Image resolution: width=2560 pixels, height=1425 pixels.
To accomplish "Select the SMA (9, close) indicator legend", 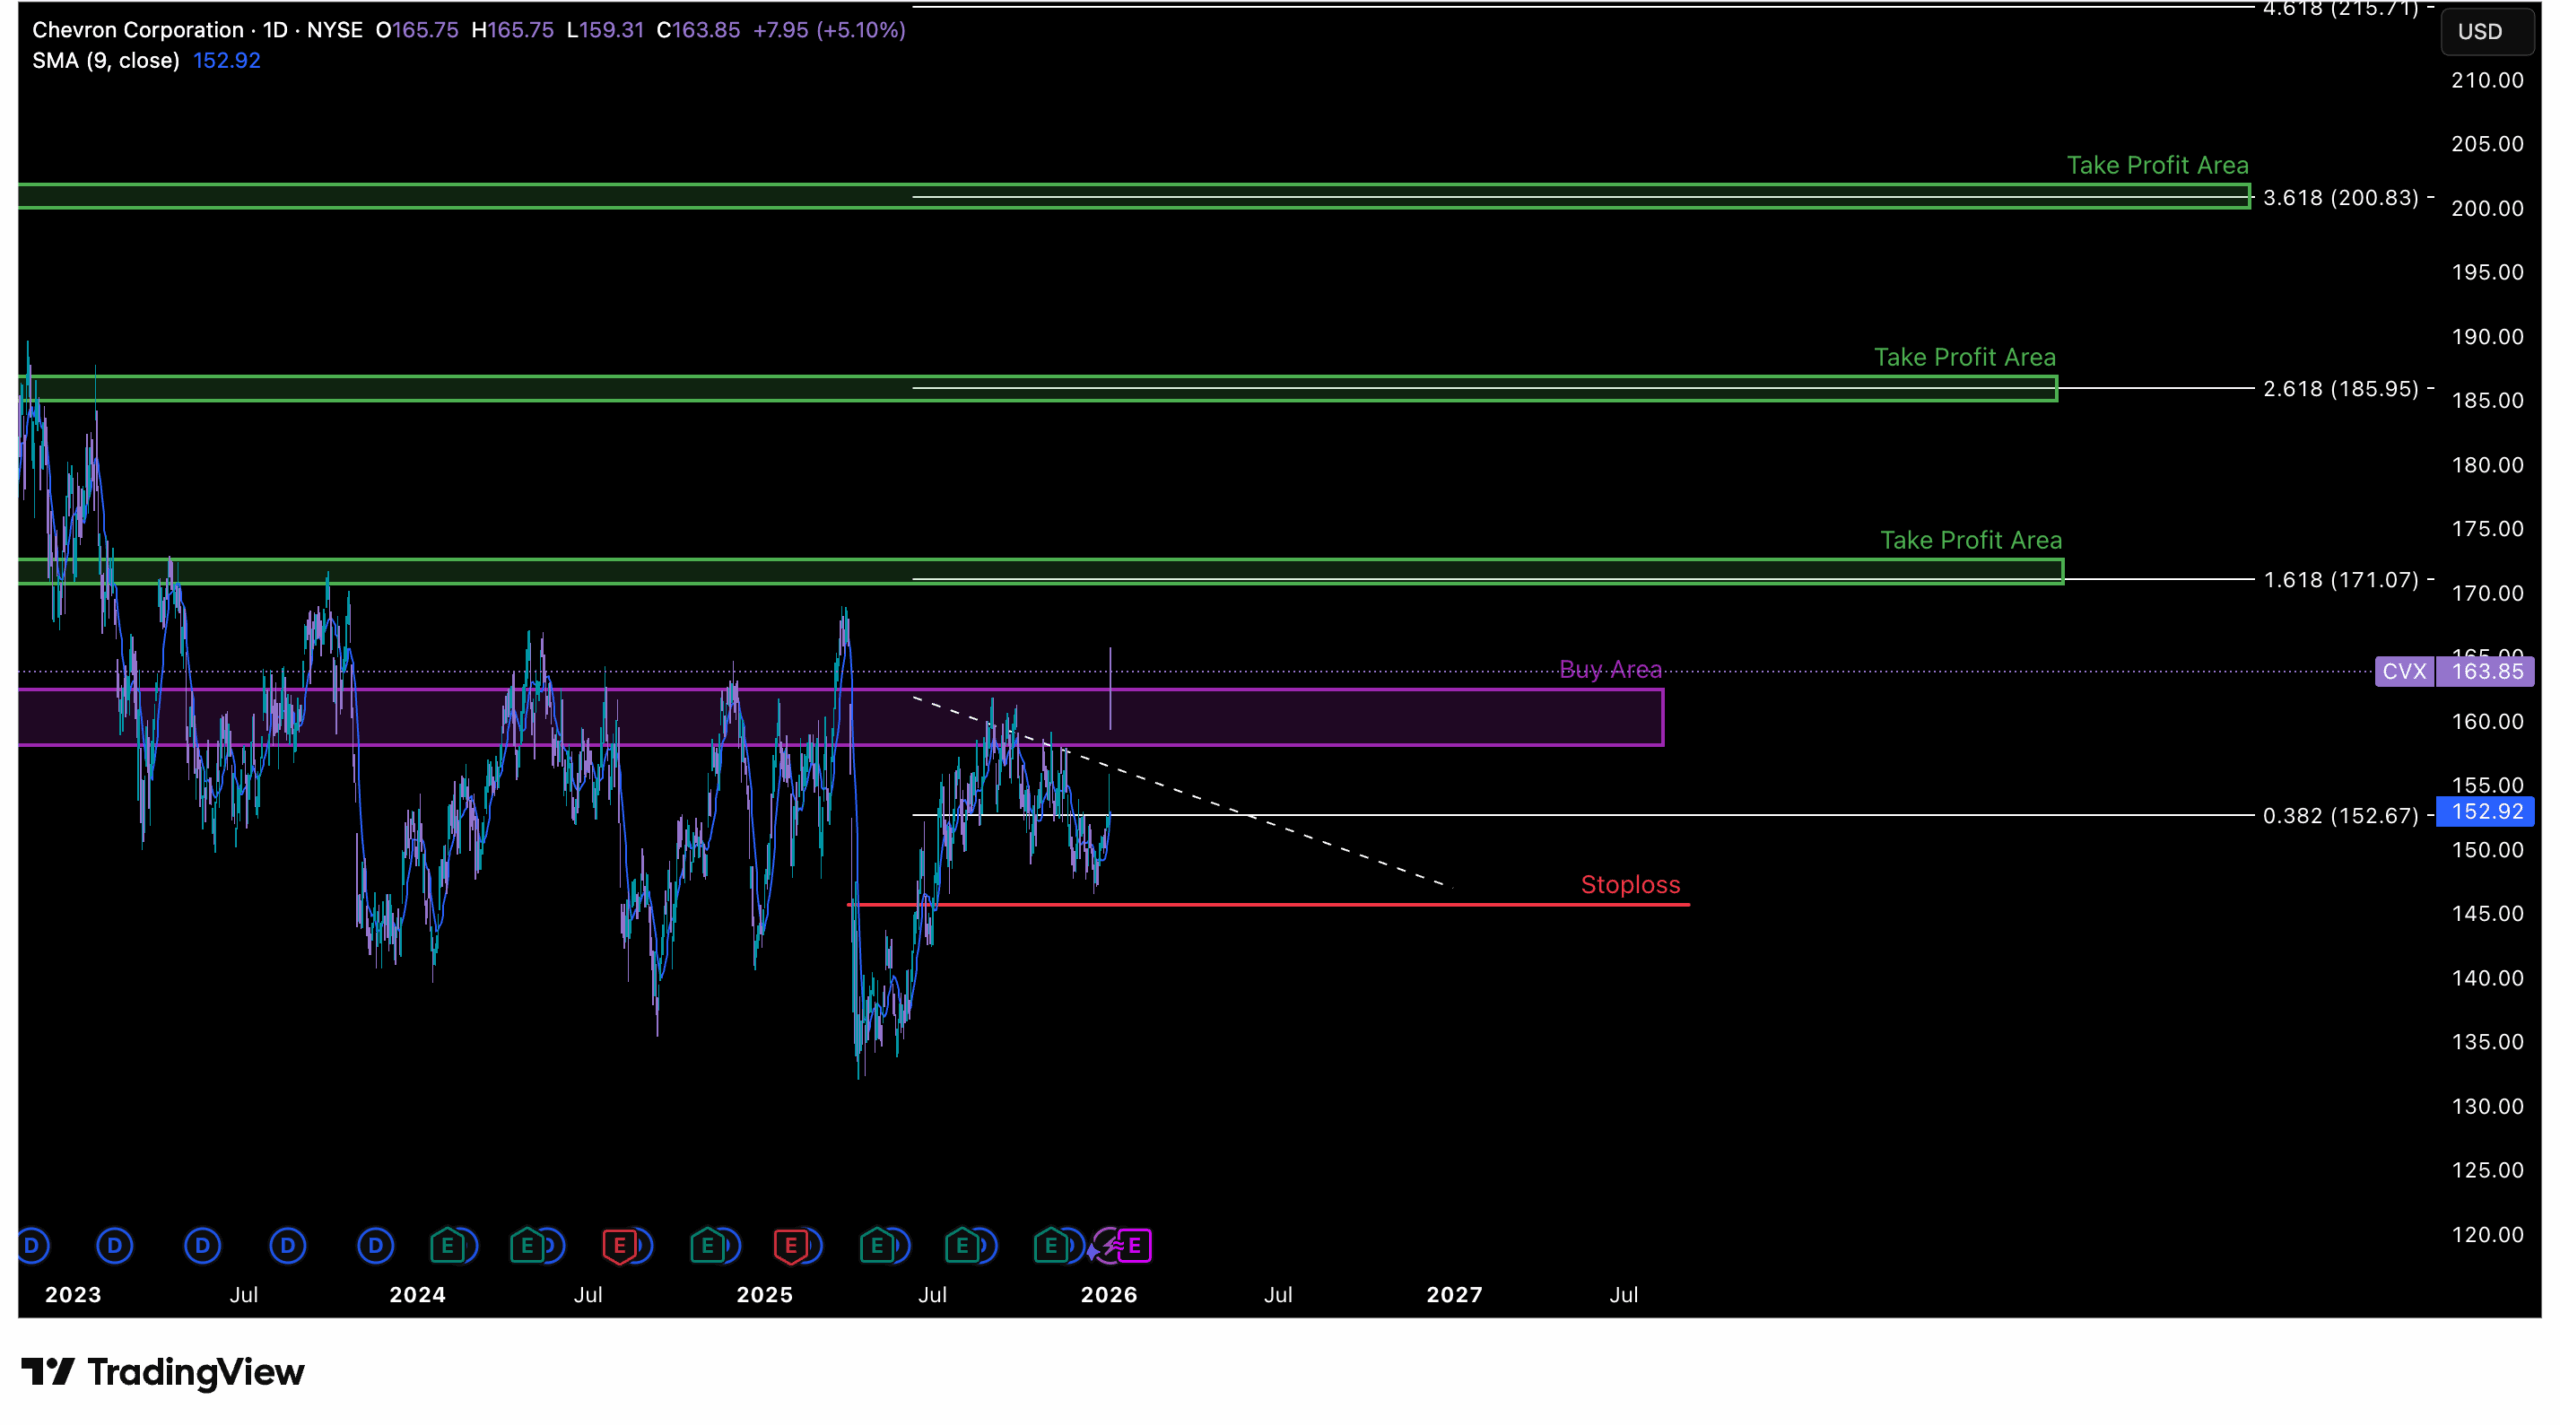I will pos(105,60).
